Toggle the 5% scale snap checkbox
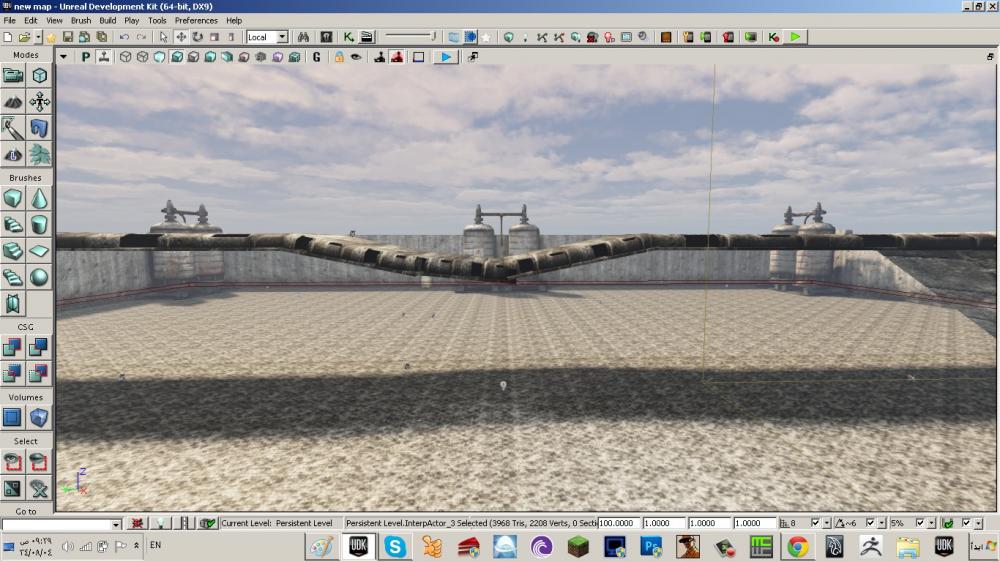Viewport: 1000px width, 562px height. pos(920,523)
